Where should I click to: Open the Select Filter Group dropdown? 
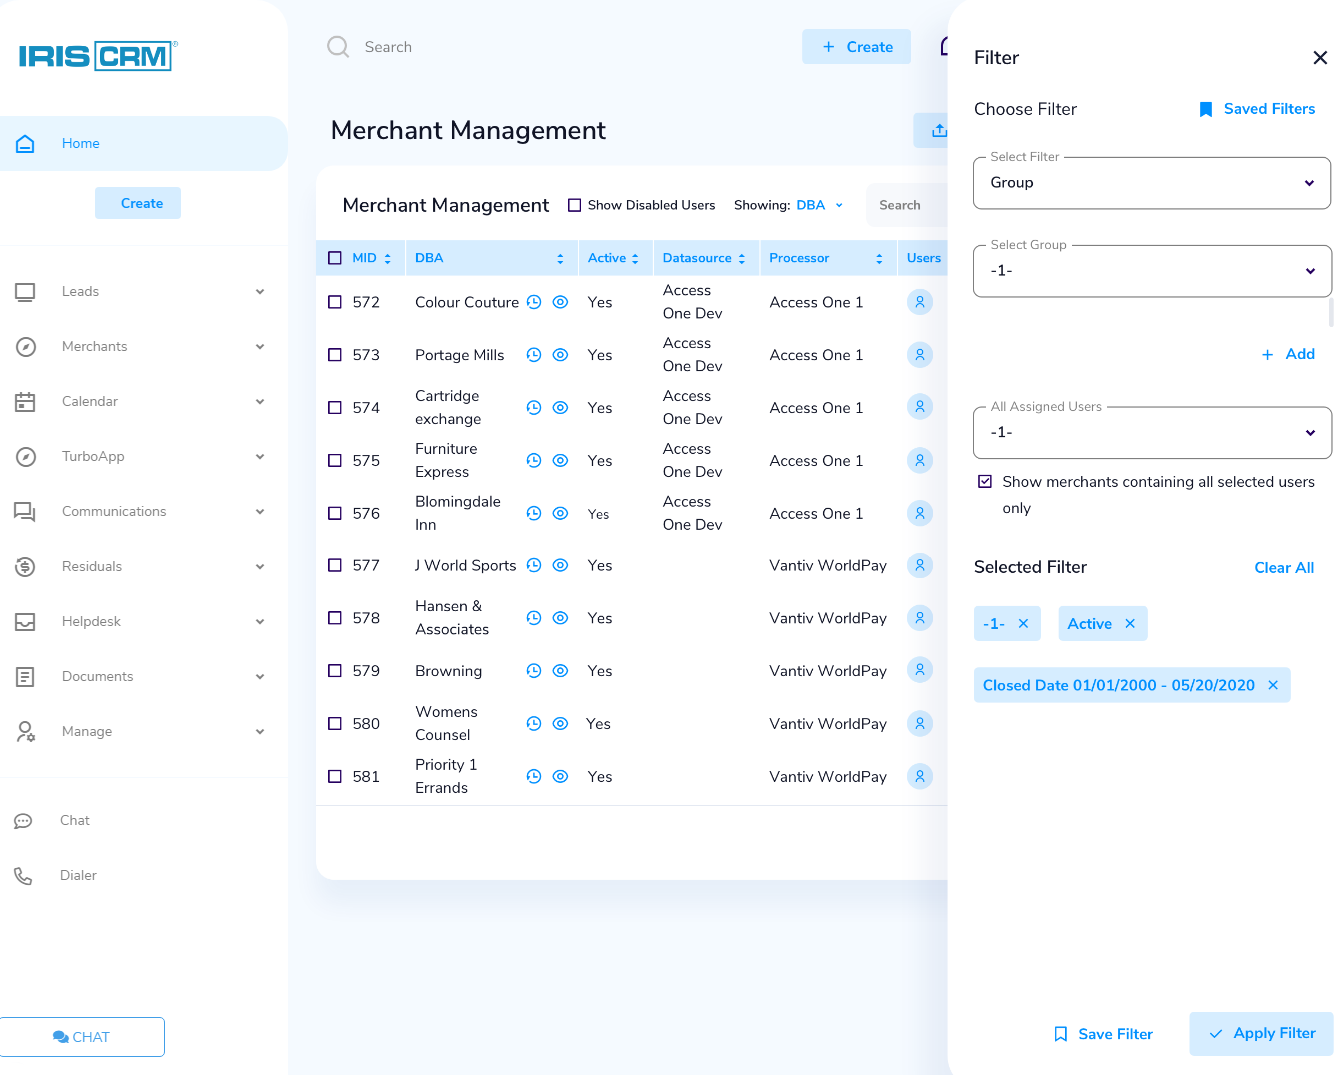click(1152, 183)
